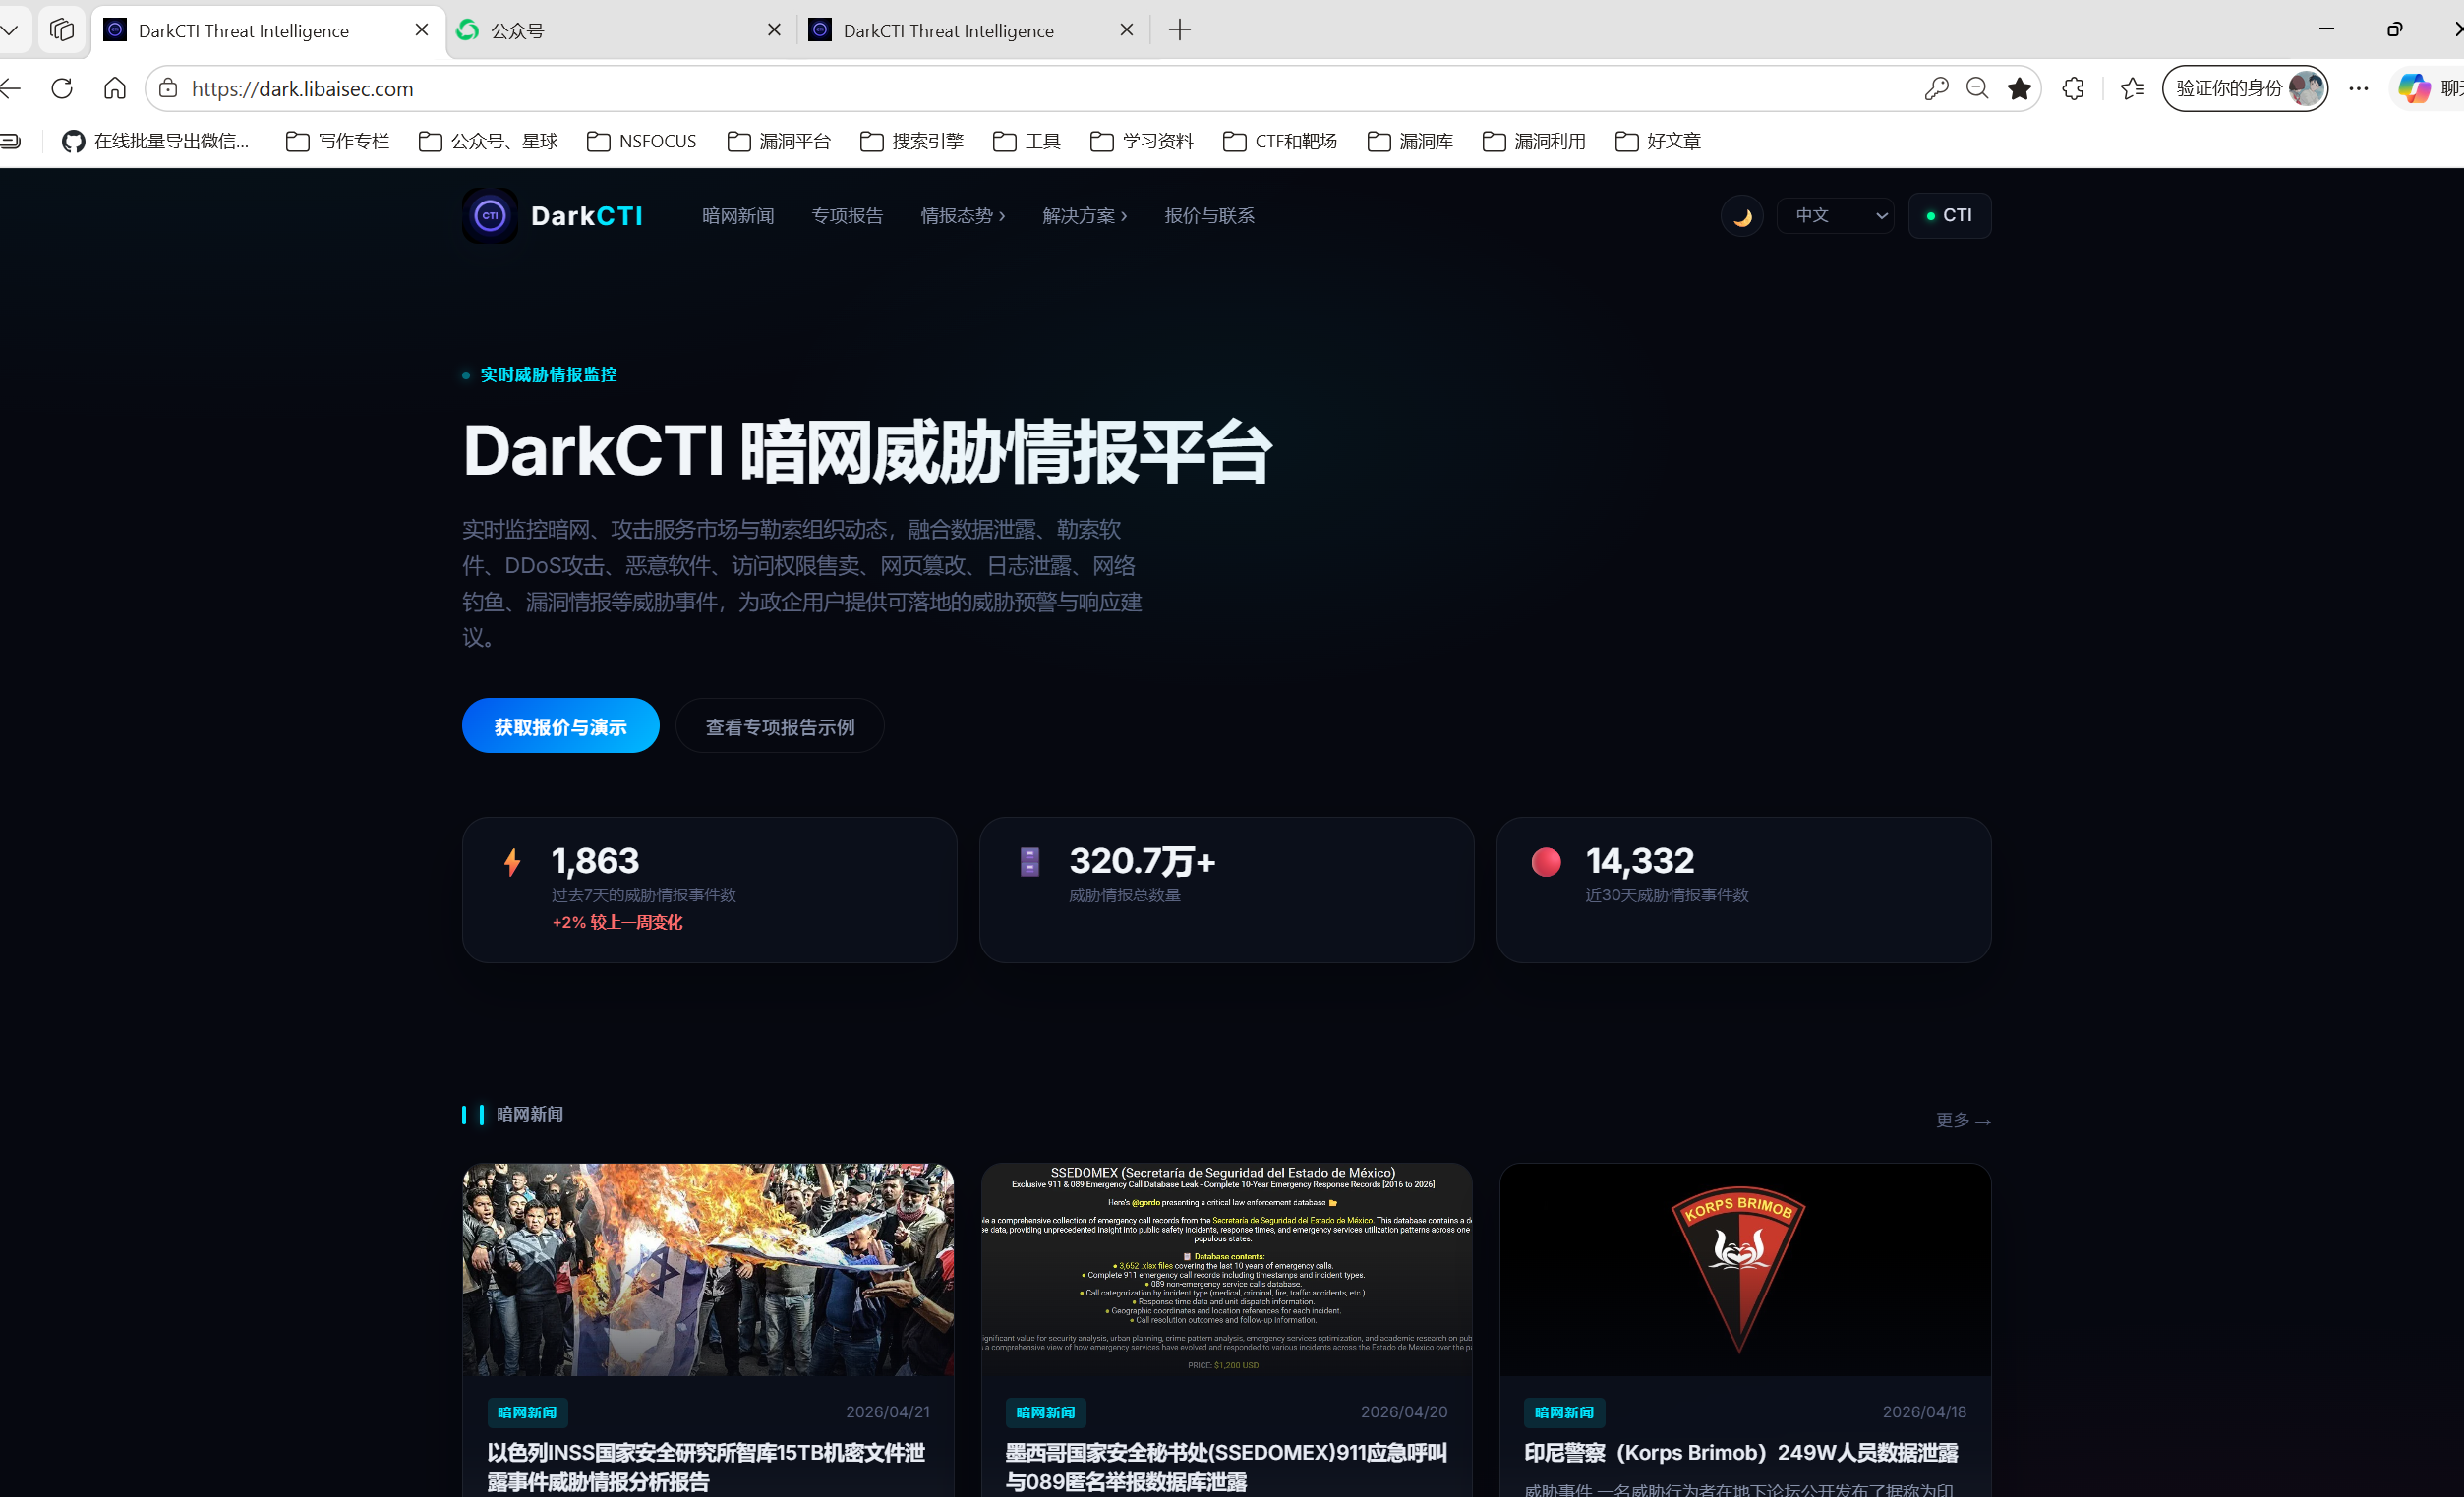The width and height of the screenshot is (2464, 1497).
Task: Click the 更多 link in 暗网新闻
Action: tap(1962, 1120)
